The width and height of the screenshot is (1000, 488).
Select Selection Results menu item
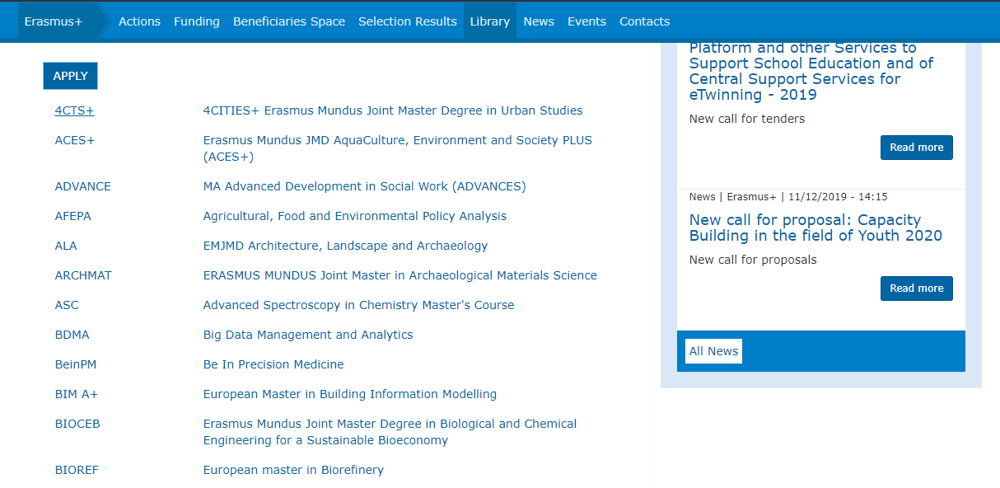407,21
